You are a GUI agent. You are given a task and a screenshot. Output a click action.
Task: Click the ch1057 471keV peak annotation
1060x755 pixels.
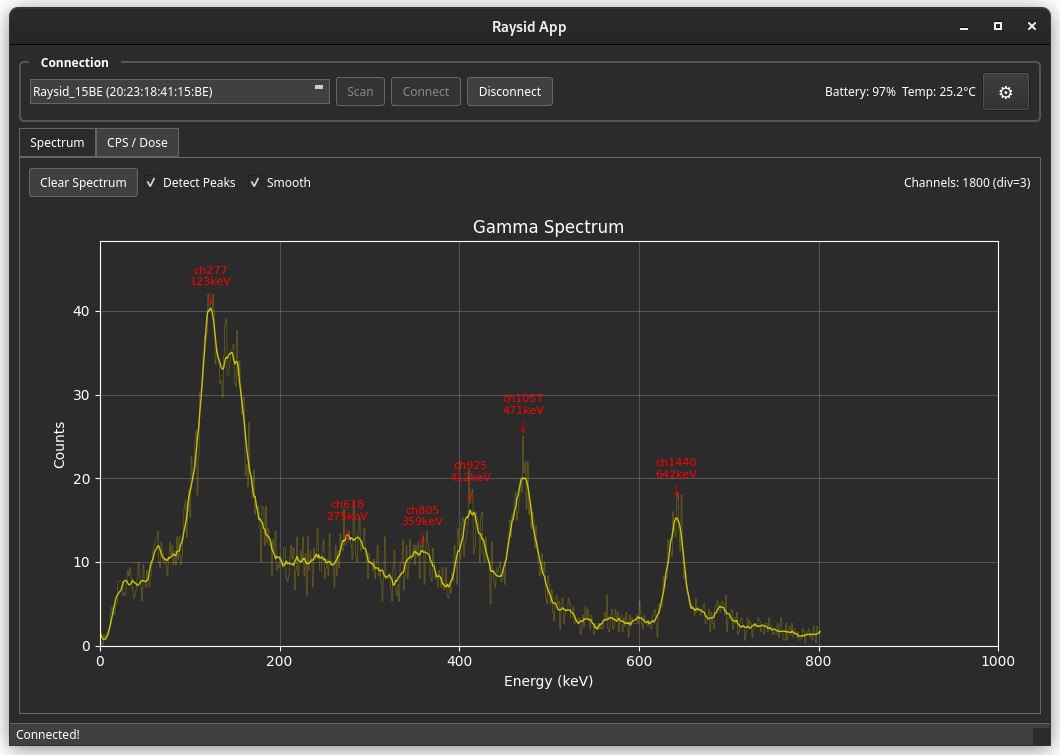(x=523, y=404)
